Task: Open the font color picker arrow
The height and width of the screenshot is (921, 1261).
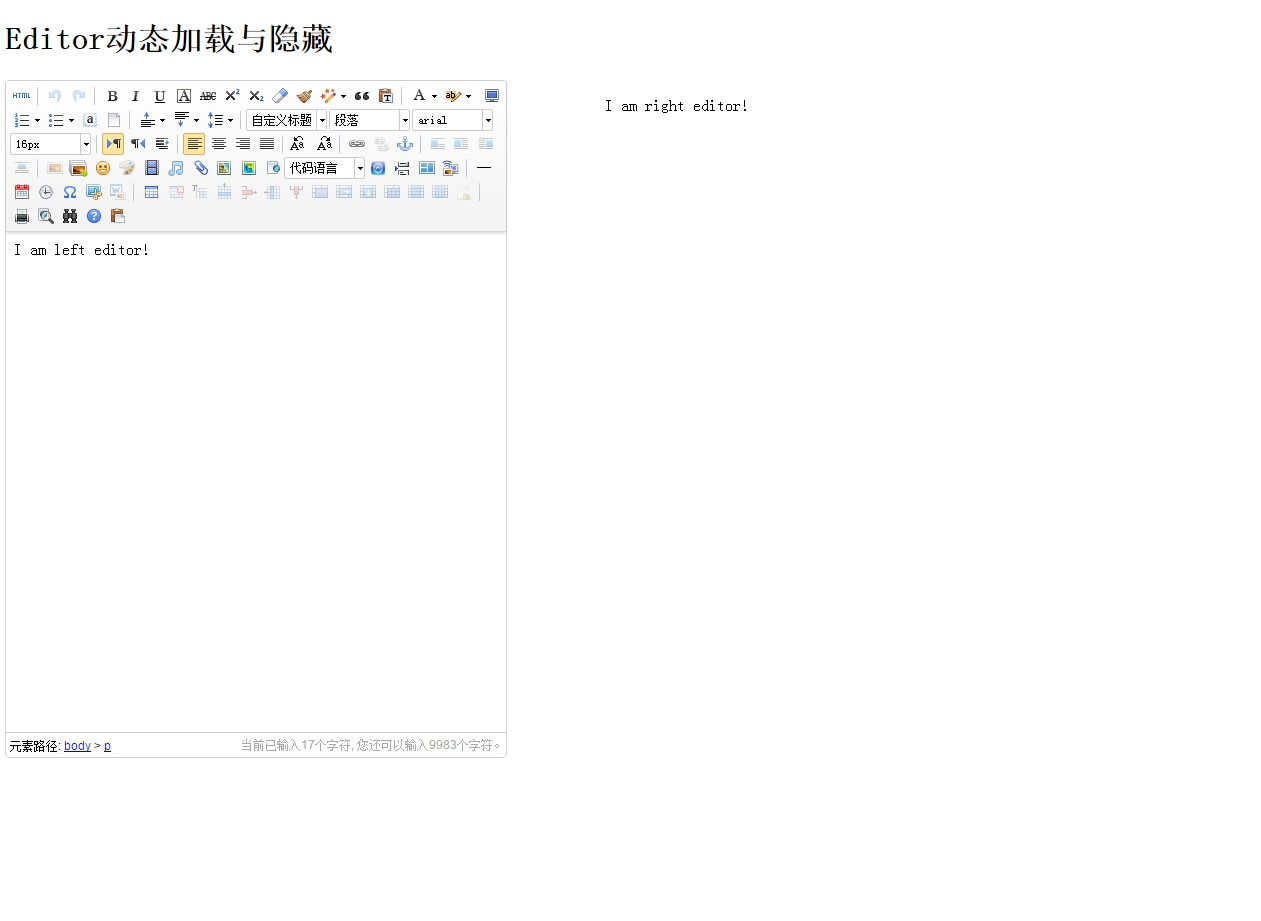Action: (x=434, y=96)
